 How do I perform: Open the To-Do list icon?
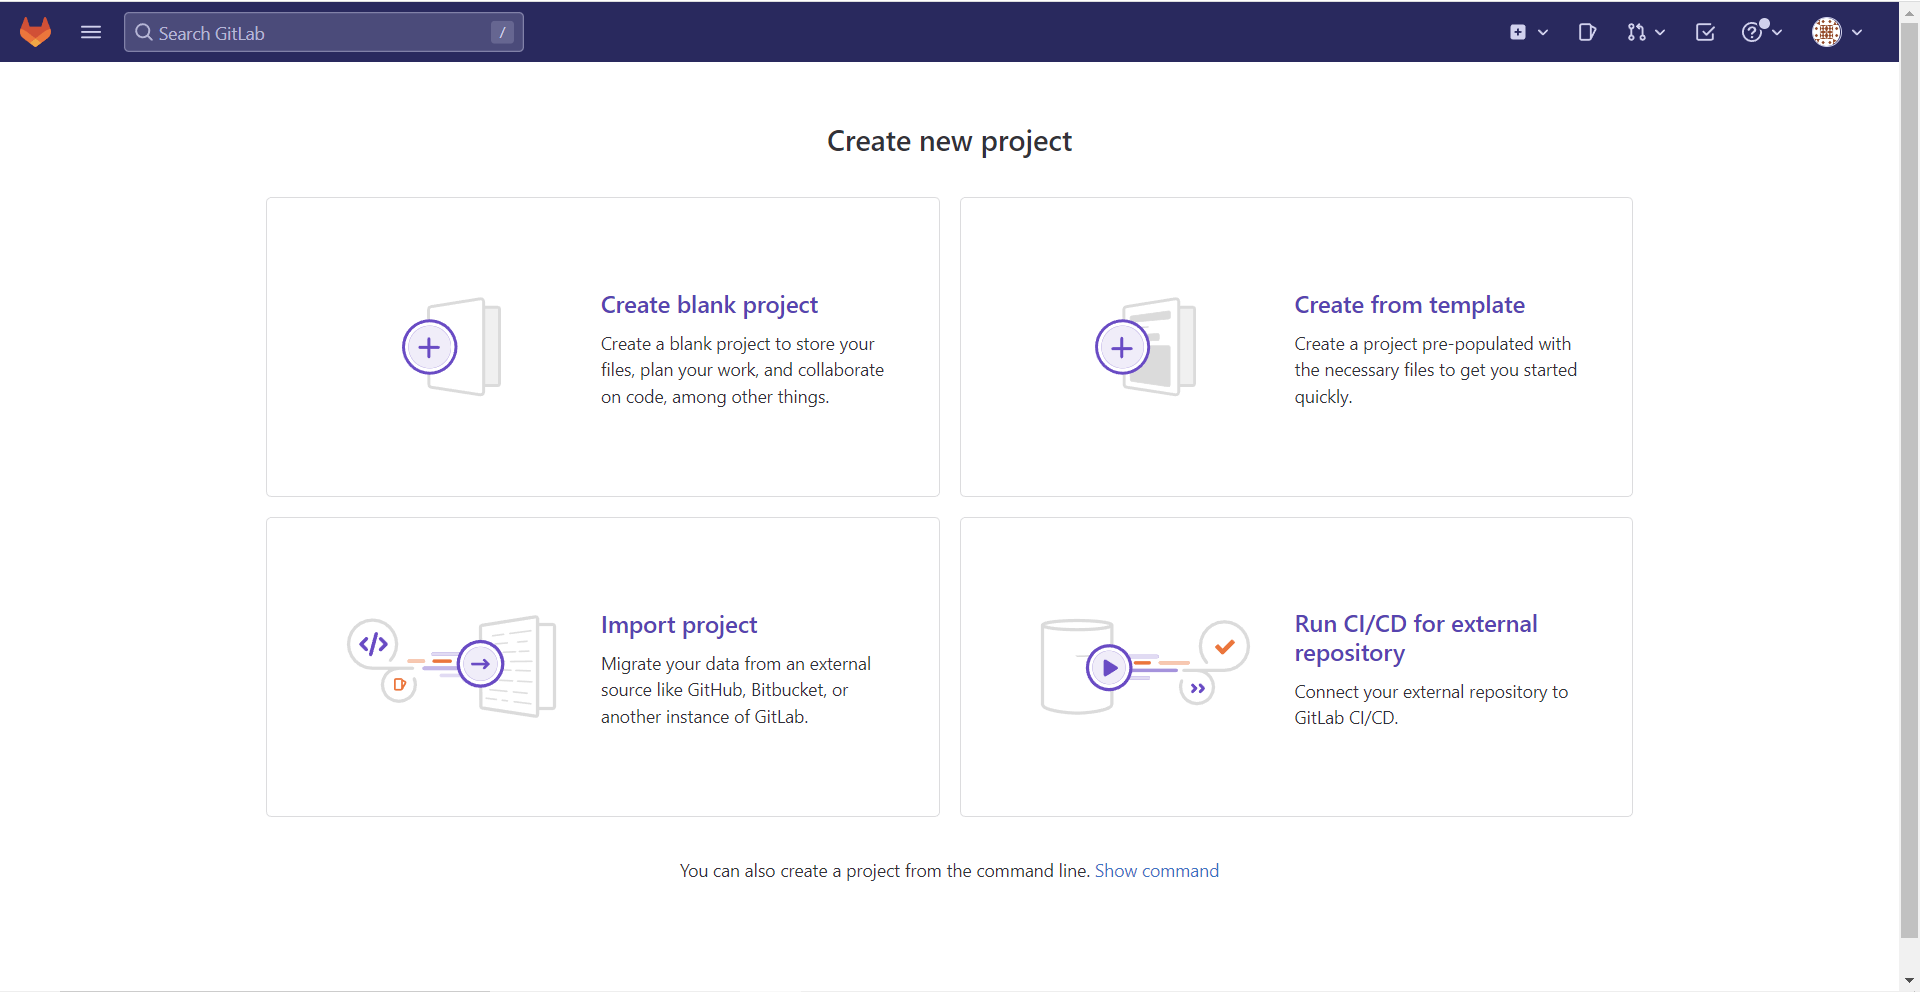(x=1705, y=32)
